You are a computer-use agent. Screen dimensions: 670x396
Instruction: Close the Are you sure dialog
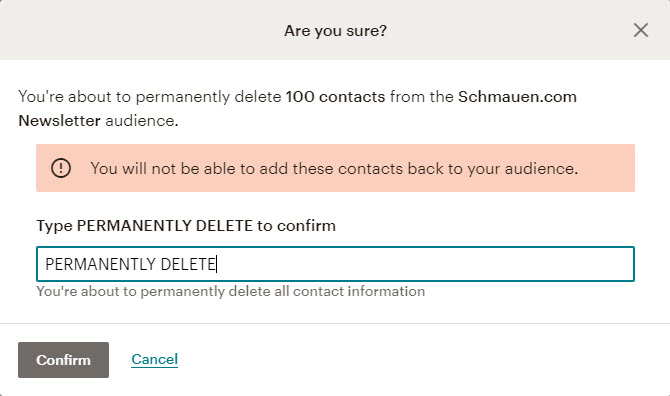(641, 30)
